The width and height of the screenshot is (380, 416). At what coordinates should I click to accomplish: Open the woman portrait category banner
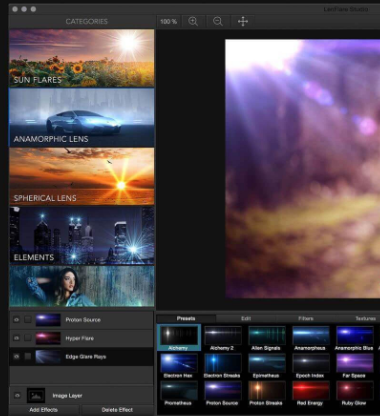(82, 286)
